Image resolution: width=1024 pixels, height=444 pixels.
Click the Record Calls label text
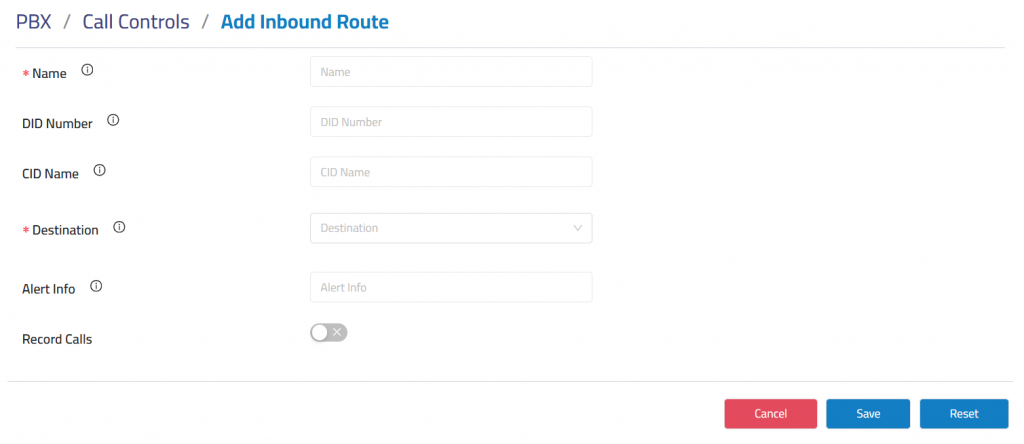(x=57, y=339)
